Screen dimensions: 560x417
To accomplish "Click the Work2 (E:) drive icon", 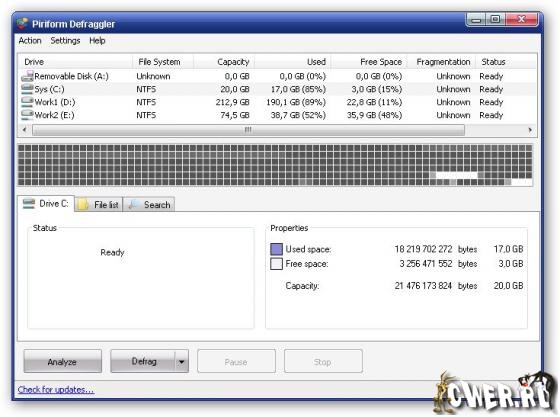I will click(x=27, y=115).
